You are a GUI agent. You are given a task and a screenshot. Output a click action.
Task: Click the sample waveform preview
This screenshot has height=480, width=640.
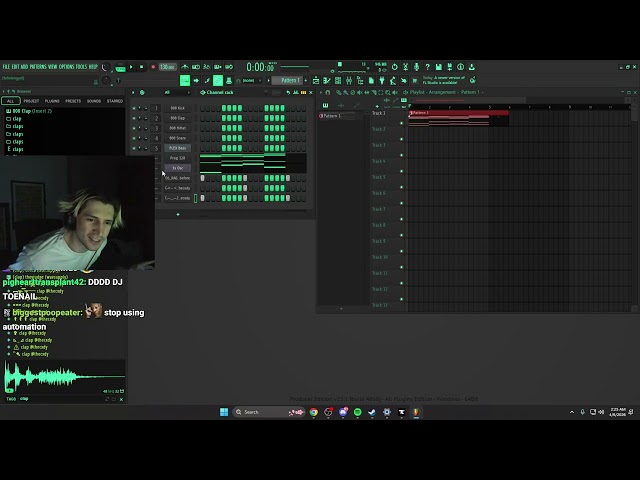[x=64, y=376]
